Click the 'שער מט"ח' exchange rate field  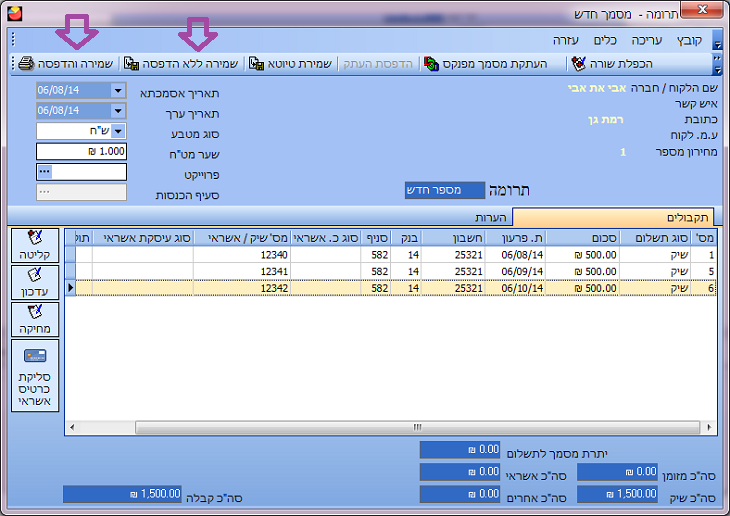(81, 151)
